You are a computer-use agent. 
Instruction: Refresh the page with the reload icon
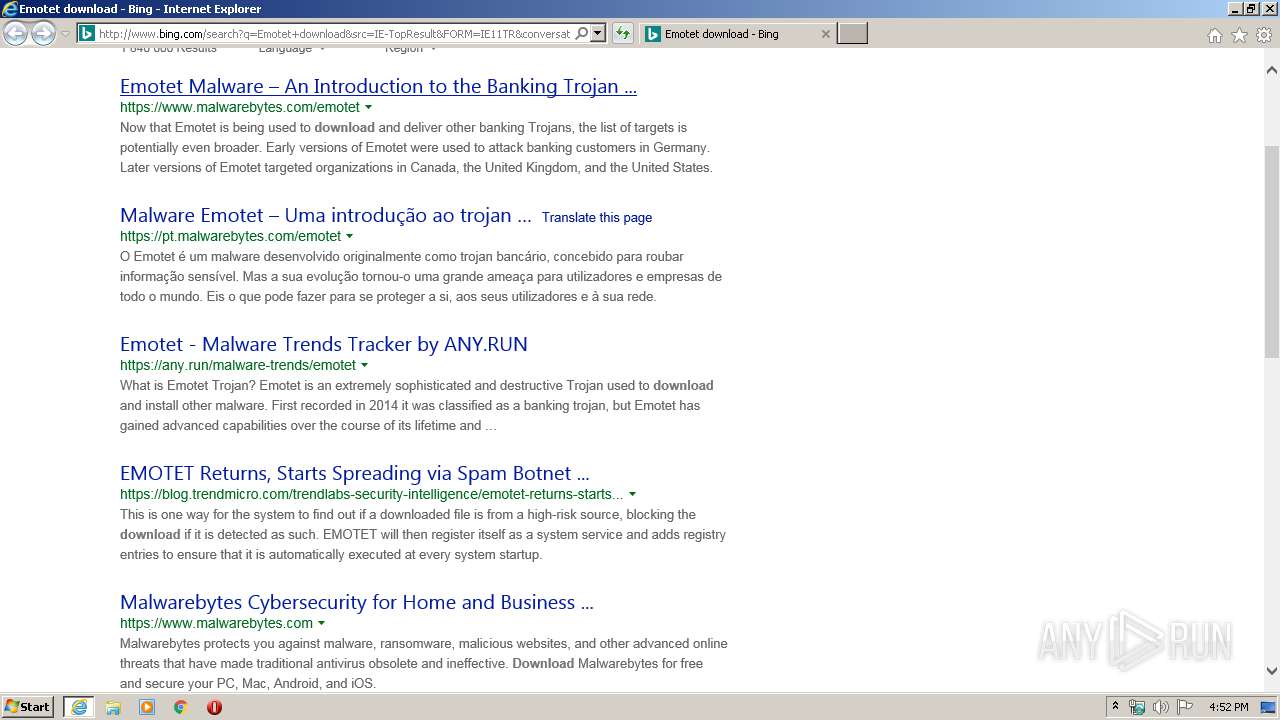click(x=623, y=33)
